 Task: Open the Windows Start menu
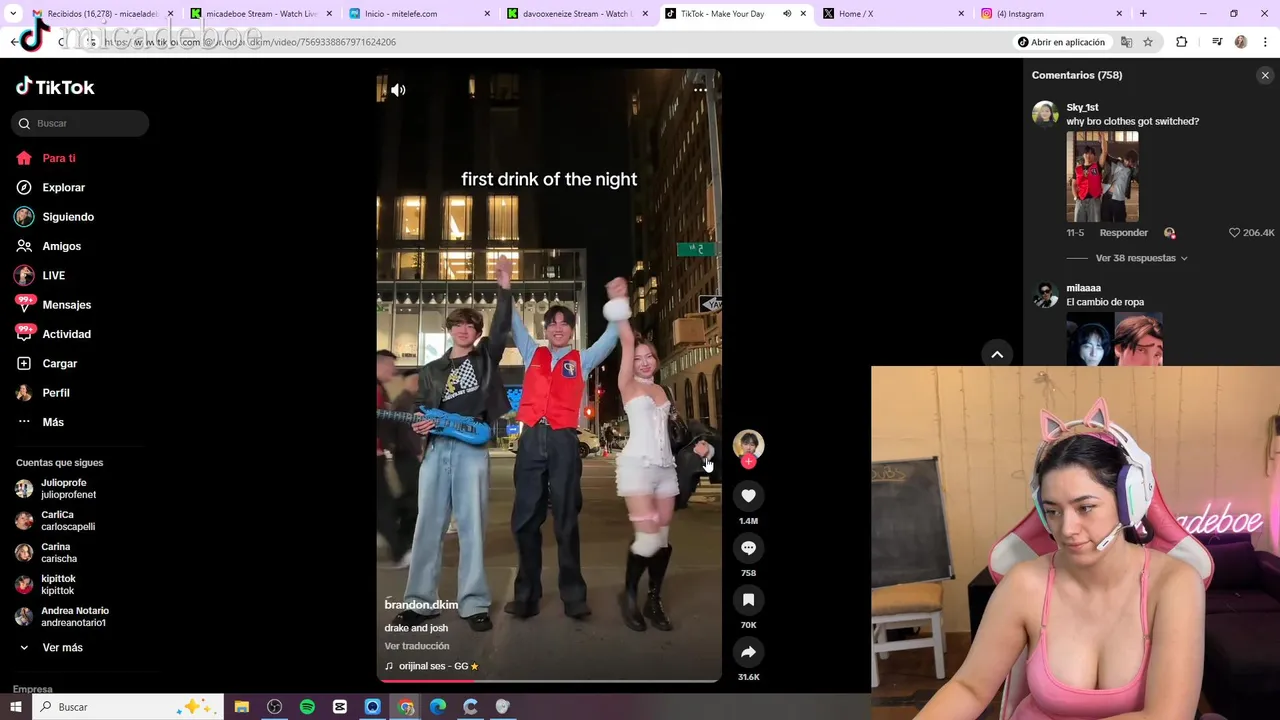(16, 707)
